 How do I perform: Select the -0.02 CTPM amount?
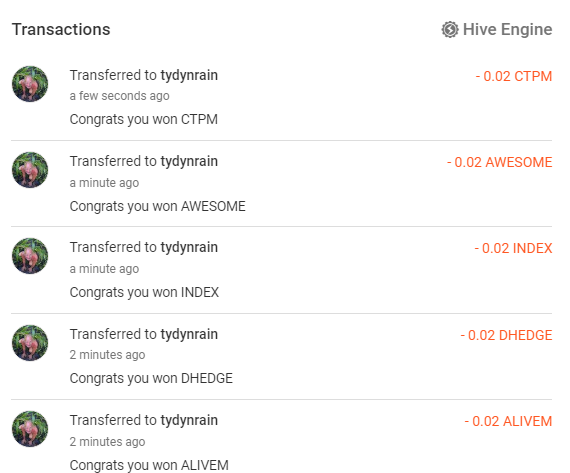tap(514, 76)
